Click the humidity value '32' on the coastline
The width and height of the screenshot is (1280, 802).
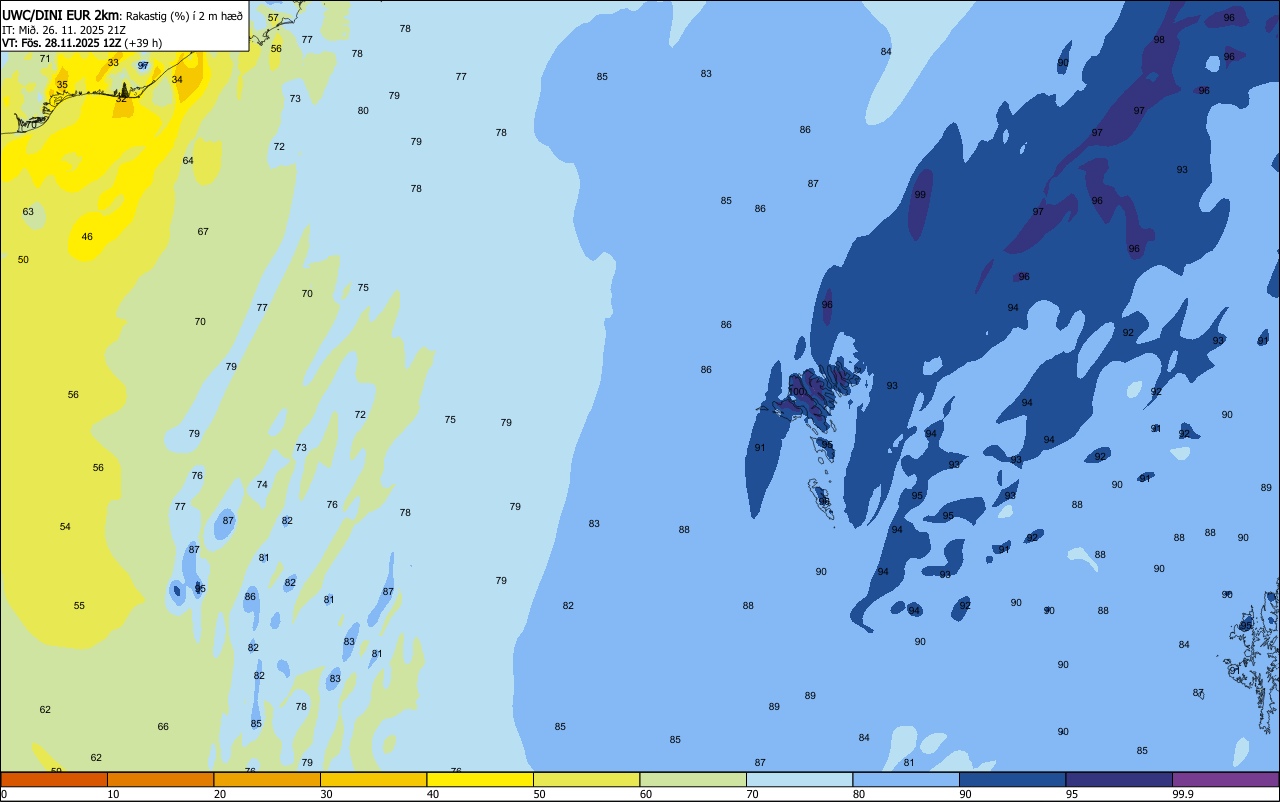[x=121, y=99]
